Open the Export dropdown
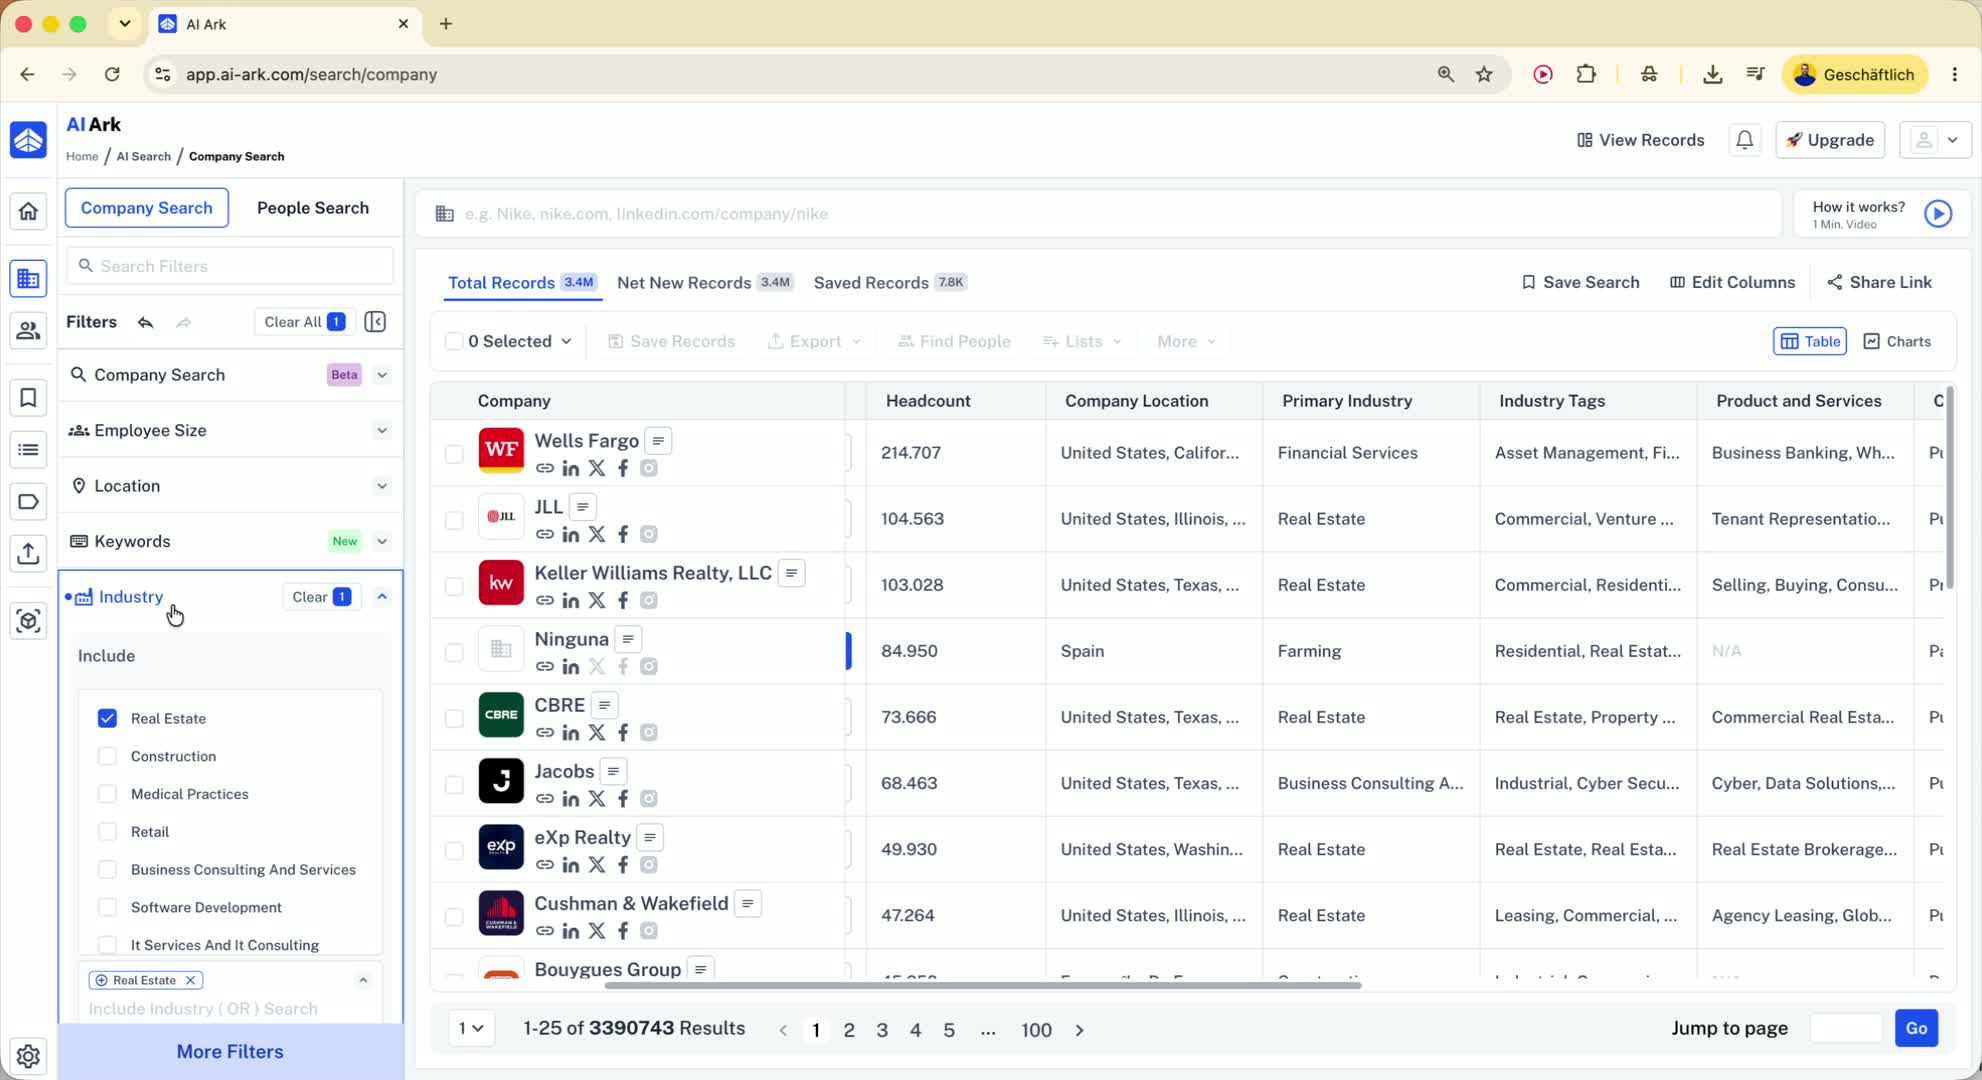The height and width of the screenshot is (1080, 1982). [814, 341]
